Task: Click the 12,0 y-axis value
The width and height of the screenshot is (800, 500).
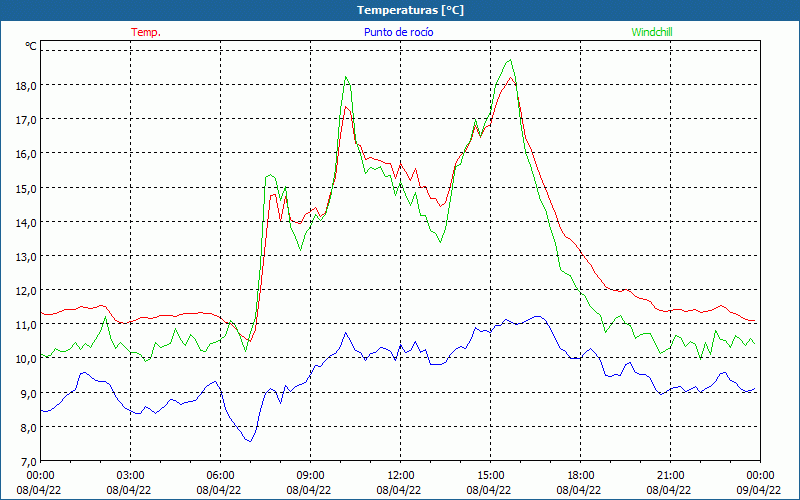Action: (26, 291)
